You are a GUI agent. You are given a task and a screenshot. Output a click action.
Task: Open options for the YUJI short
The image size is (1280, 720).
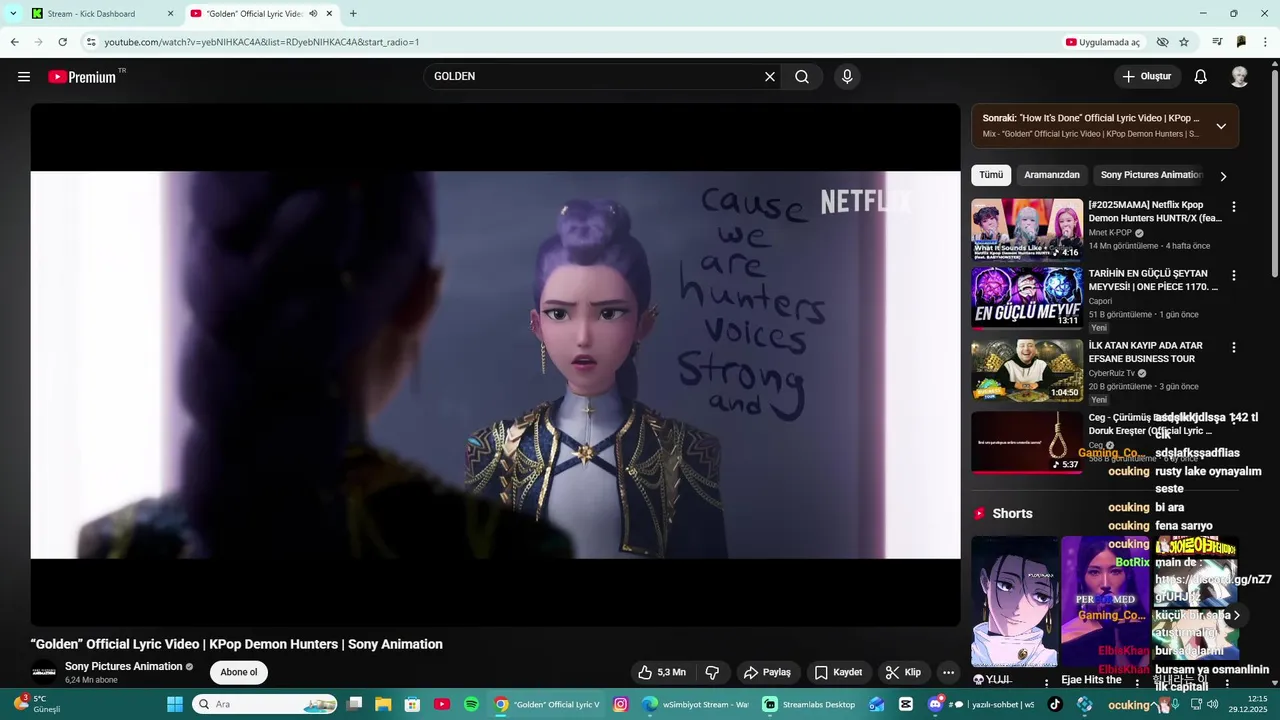pyautogui.click(x=1047, y=683)
